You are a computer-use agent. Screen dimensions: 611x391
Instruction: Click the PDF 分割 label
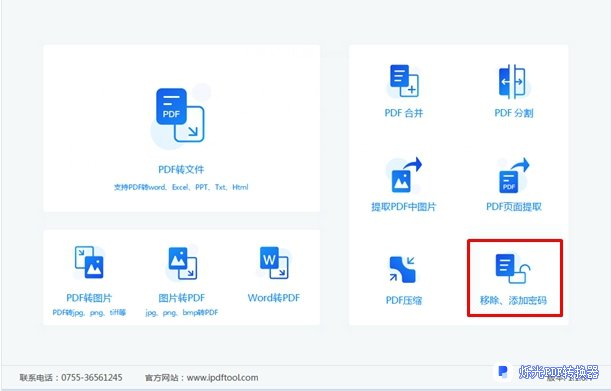coord(514,113)
